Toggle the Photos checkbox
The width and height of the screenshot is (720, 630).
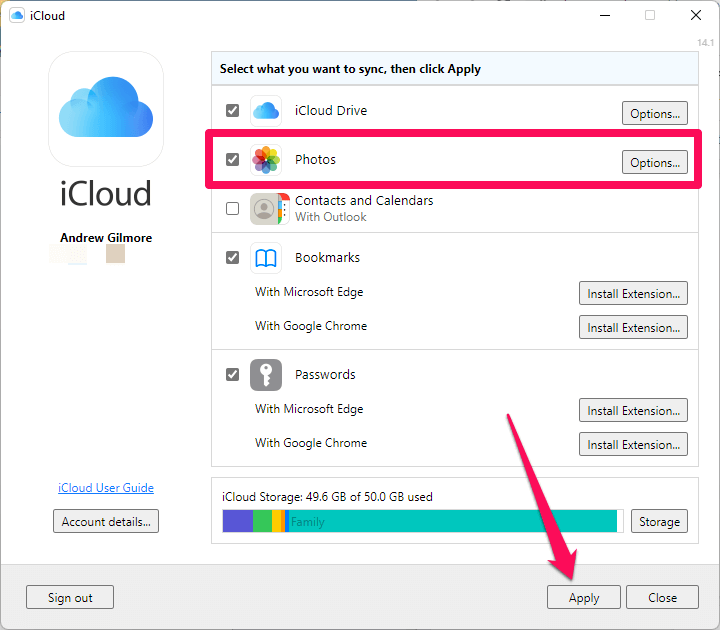(x=232, y=160)
